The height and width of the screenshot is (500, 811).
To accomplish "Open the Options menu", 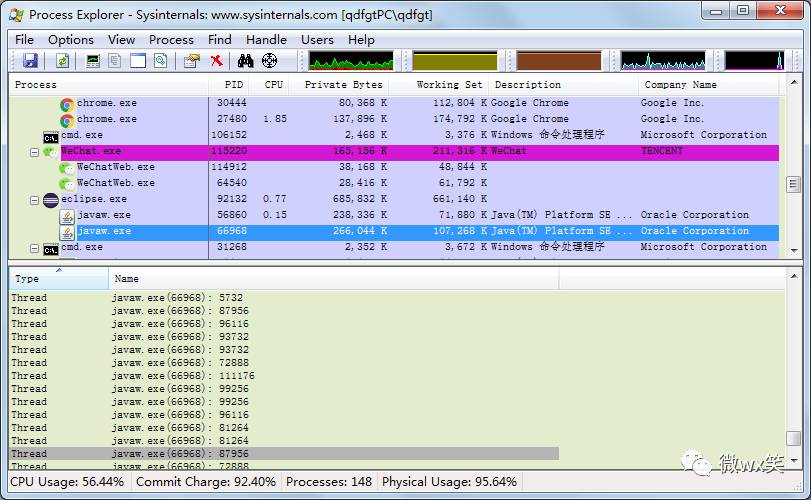I will (71, 40).
